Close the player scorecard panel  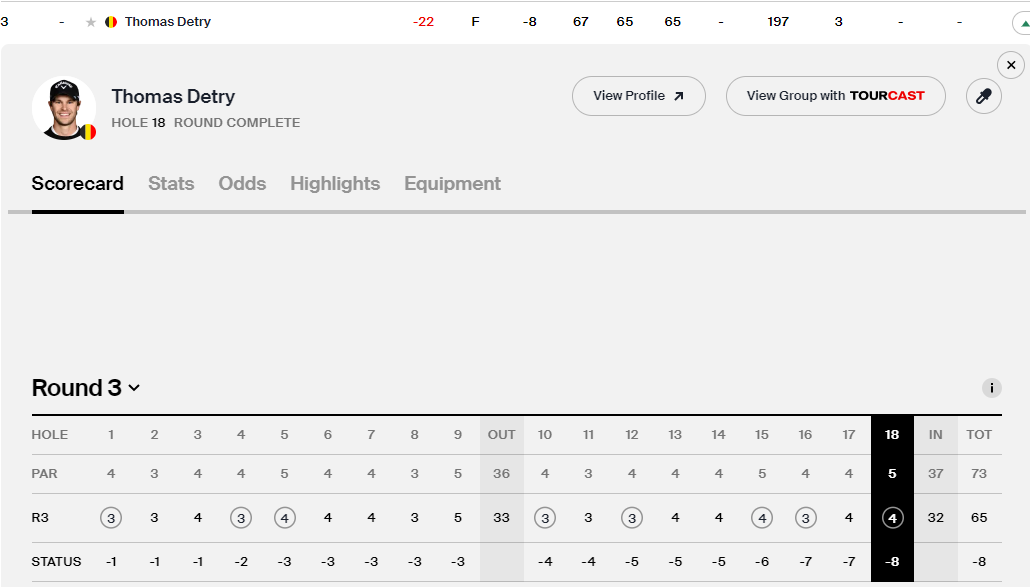1011,65
